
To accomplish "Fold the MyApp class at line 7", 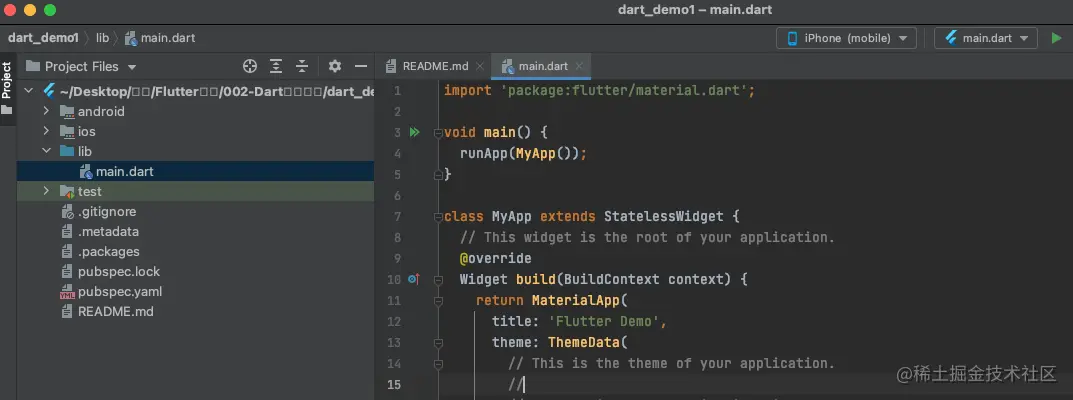I will [438, 217].
